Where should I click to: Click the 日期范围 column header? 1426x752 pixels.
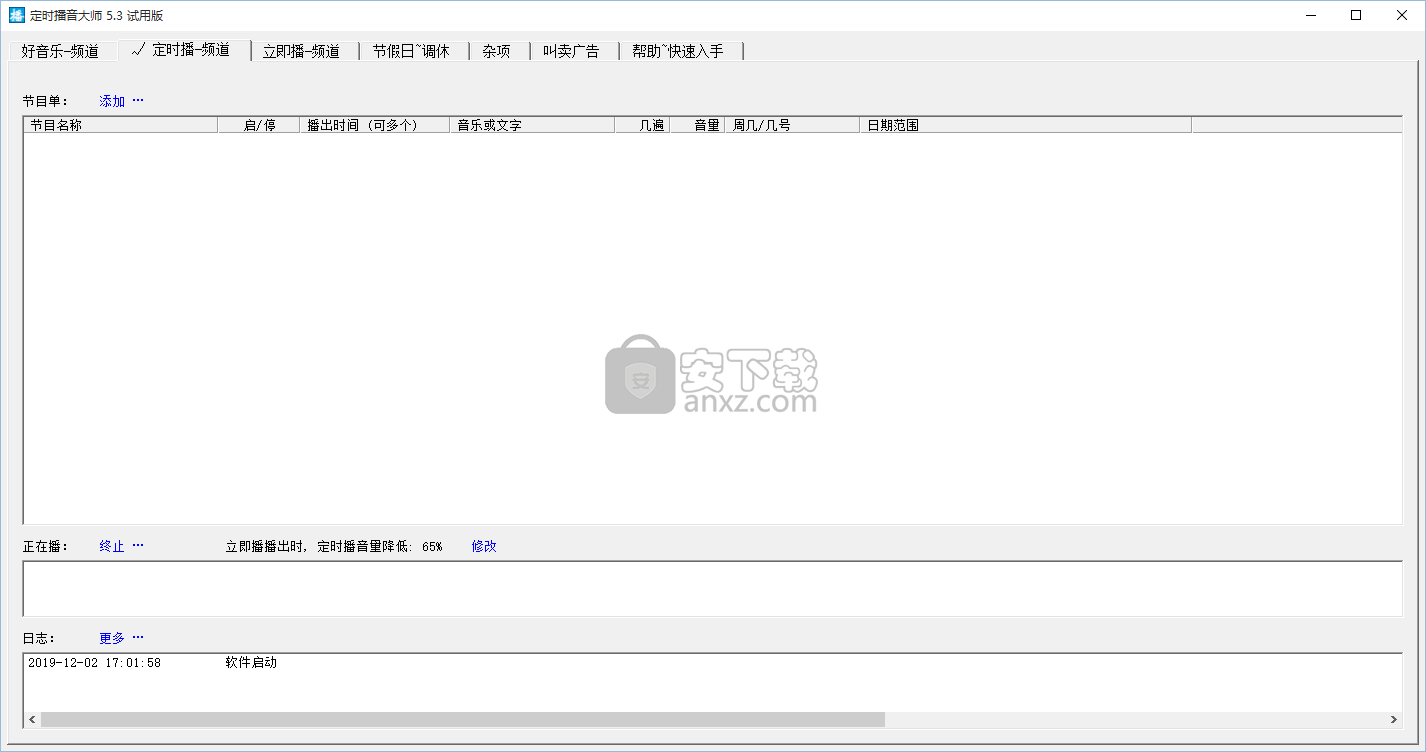point(1025,125)
